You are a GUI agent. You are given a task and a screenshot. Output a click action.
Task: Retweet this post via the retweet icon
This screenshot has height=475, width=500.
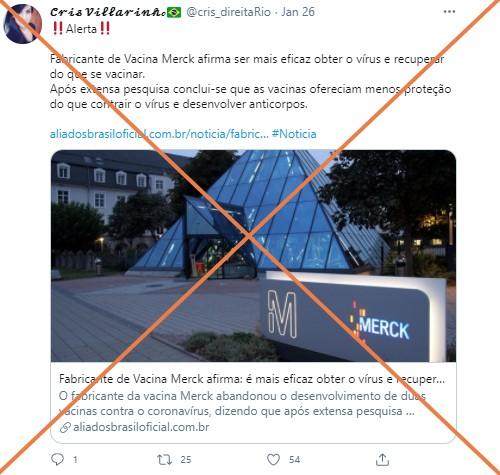[x=164, y=460]
